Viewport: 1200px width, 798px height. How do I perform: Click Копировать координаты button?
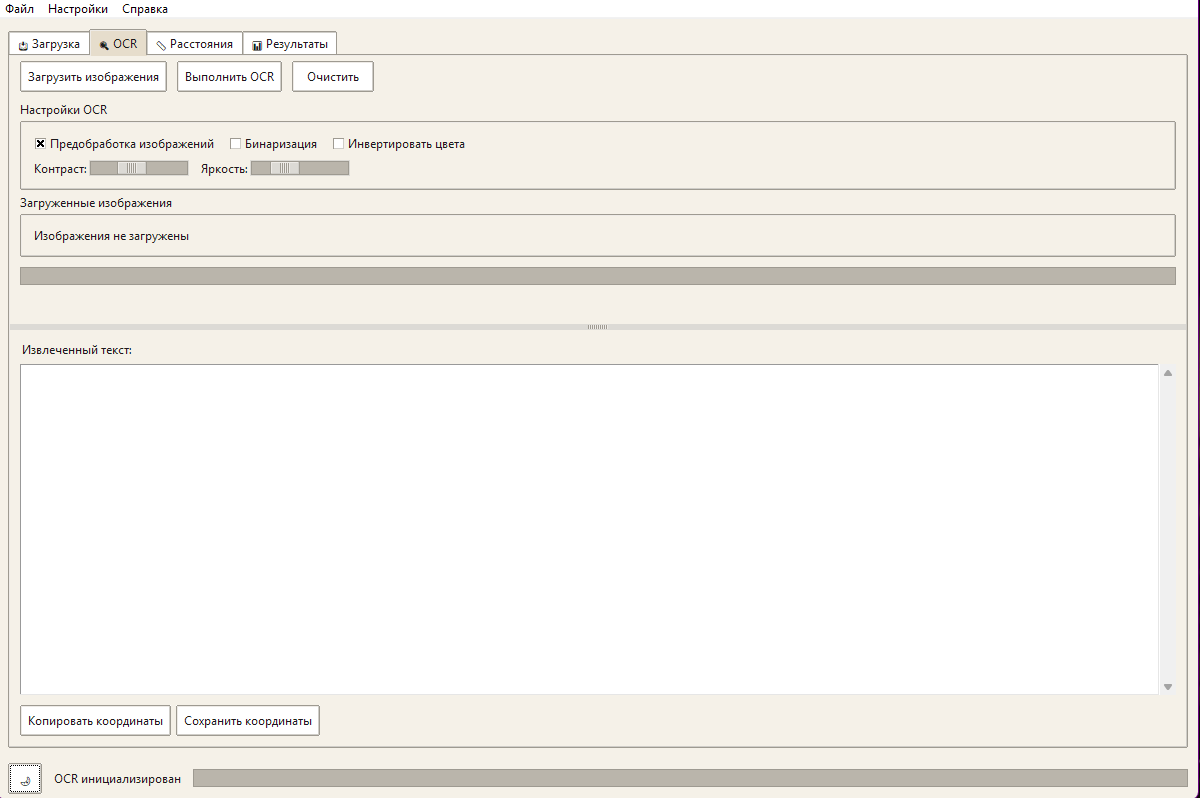click(96, 721)
